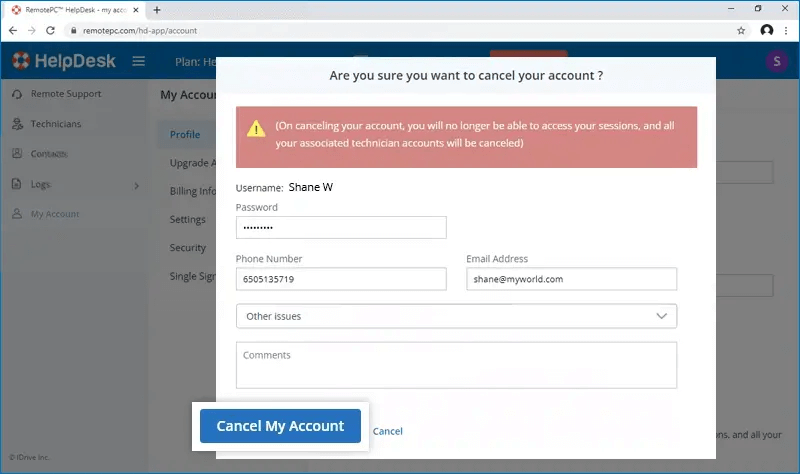Screen dimensions: 800x474
Task: Open Remote Support in sidebar
Action: 64,94
